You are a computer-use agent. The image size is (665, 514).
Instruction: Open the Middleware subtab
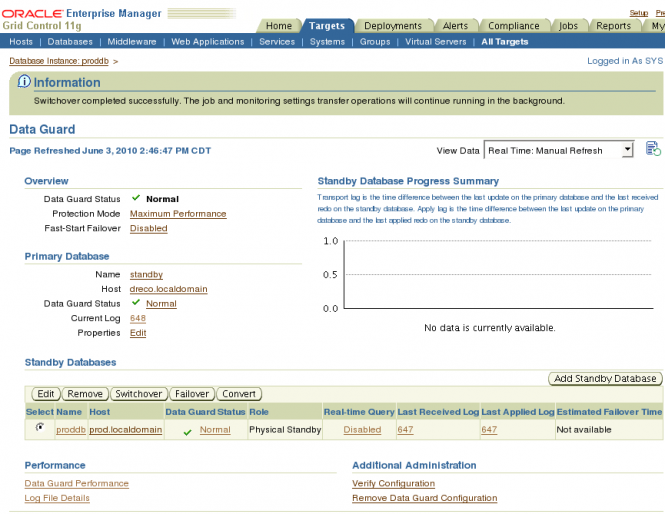pyautogui.click(x=131, y=42)
